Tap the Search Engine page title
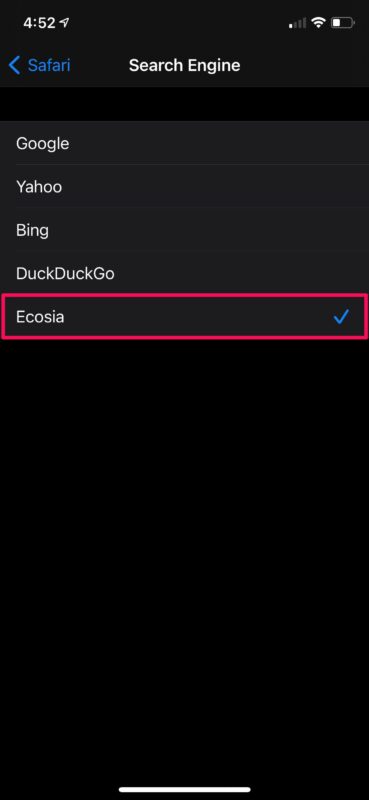This screenshot has height=800, width=369. point(184,65)
